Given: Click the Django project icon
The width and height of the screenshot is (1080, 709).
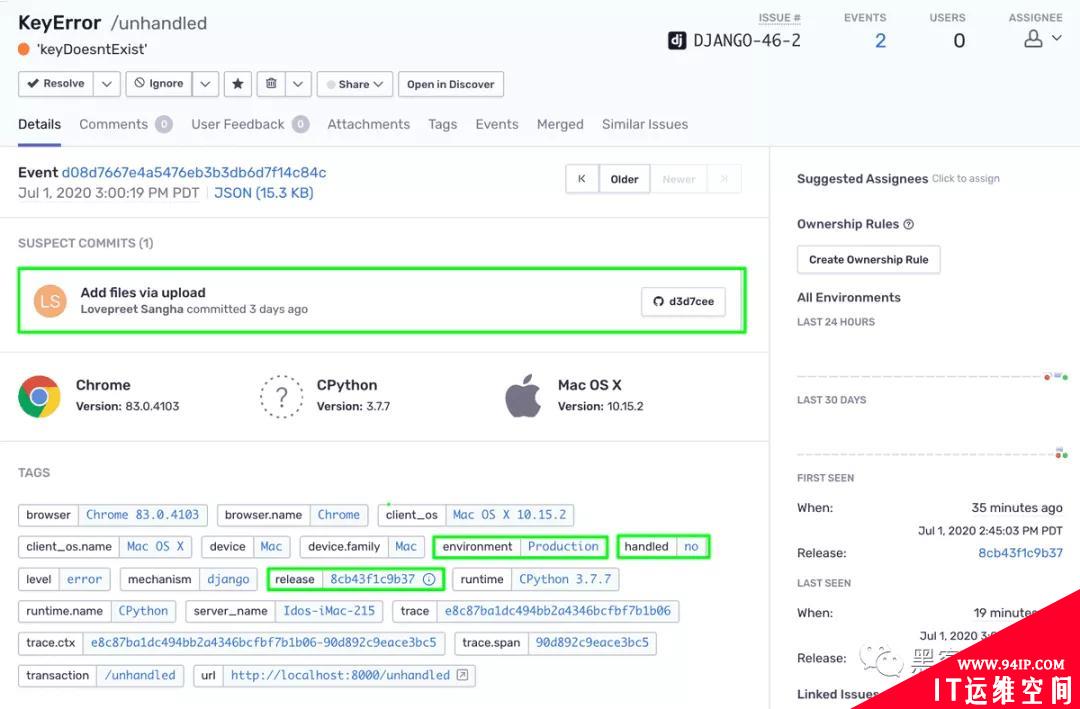Looking at the screenshot, I should (x=676, y=41).
